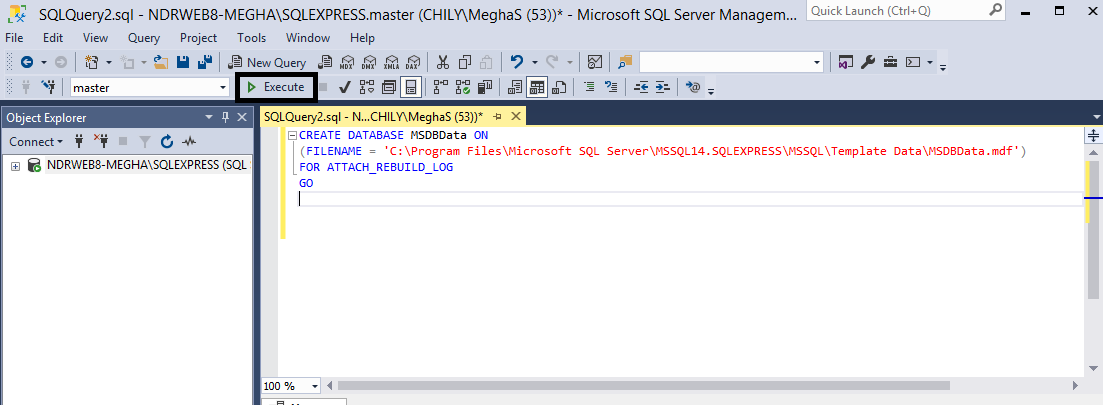
Task: Collapse the CREATE DATABASE code block
Action: pyautogui.click(x=293, y=135)
